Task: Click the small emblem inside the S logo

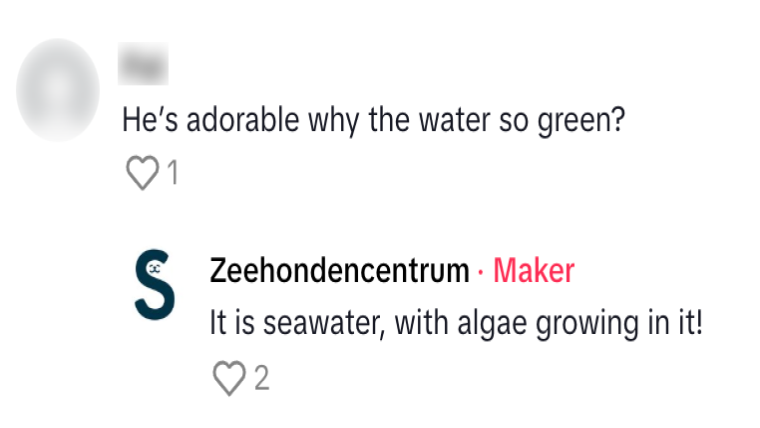Action: coord(153,268)
